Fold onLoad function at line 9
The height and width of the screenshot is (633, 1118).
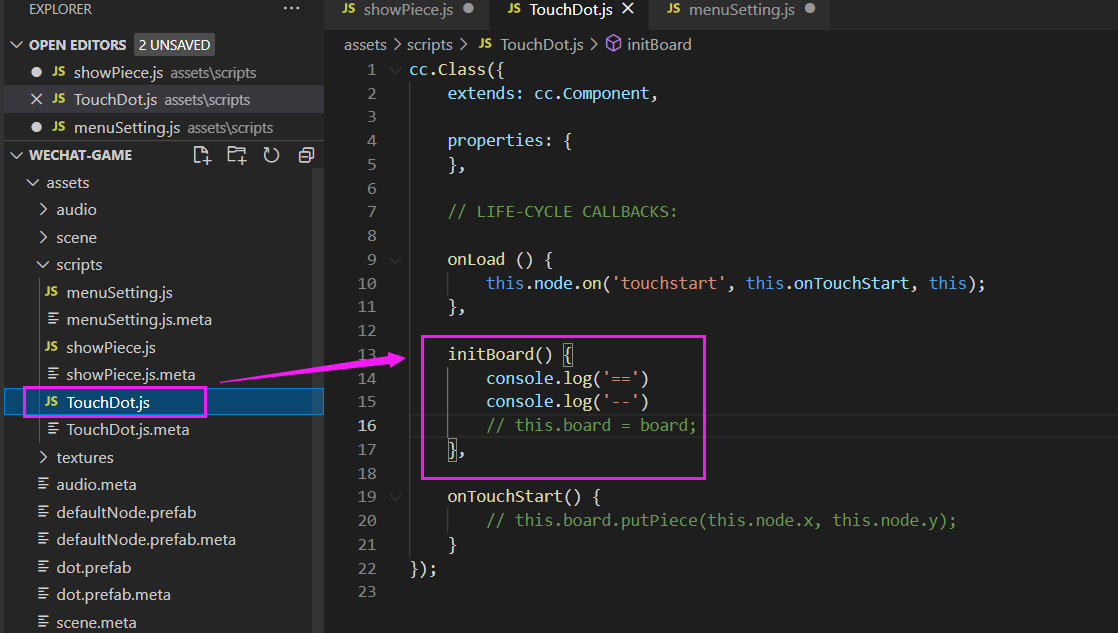[395, 259]
